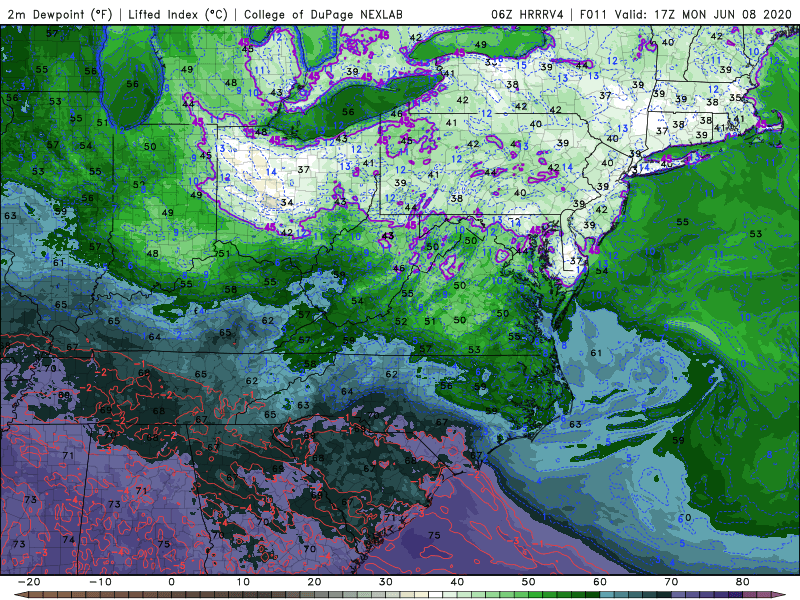
Task: Click the -10 label on the color scale
Action: pyautogui.click(x=100, y=581)
